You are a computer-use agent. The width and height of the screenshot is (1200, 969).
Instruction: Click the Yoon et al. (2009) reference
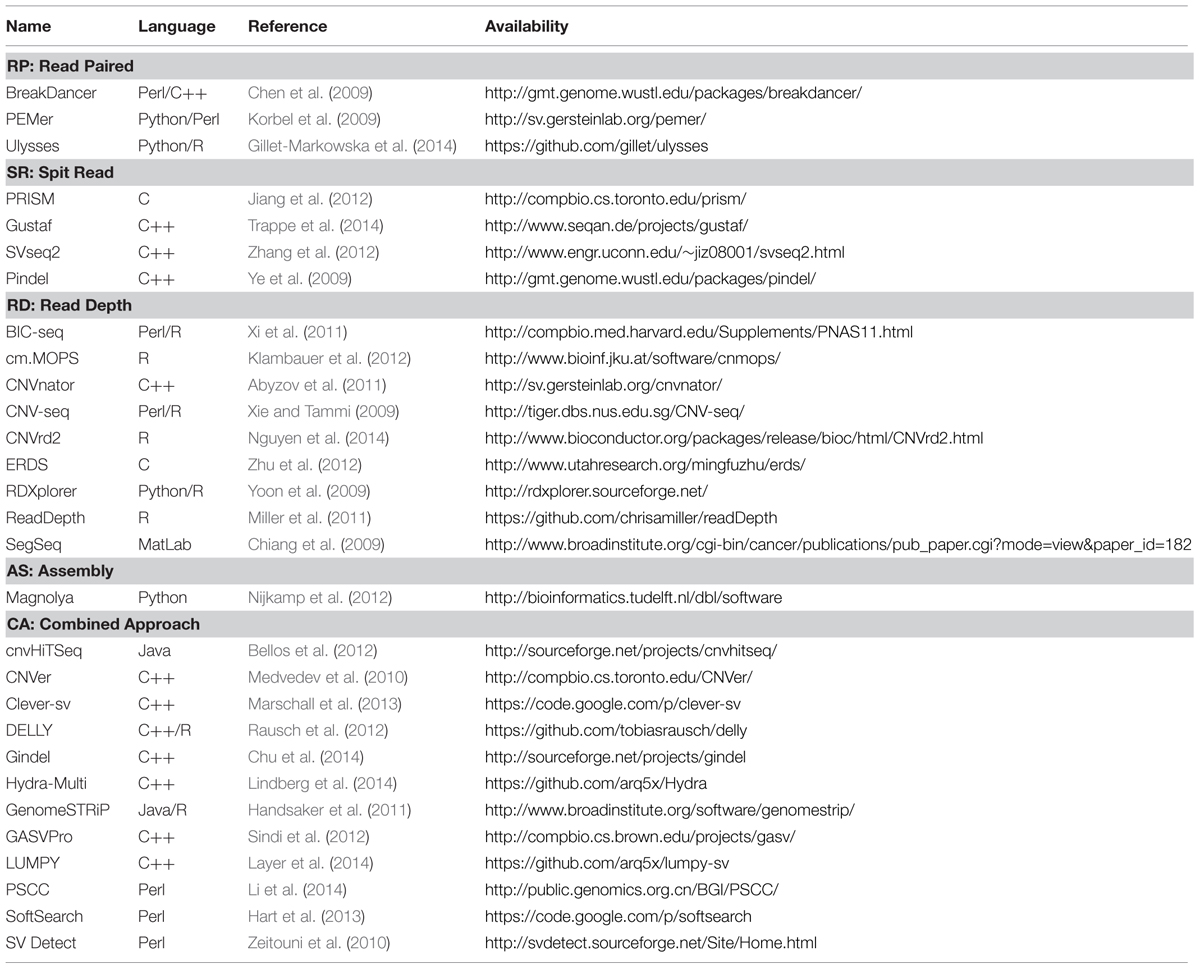[309, 490]
